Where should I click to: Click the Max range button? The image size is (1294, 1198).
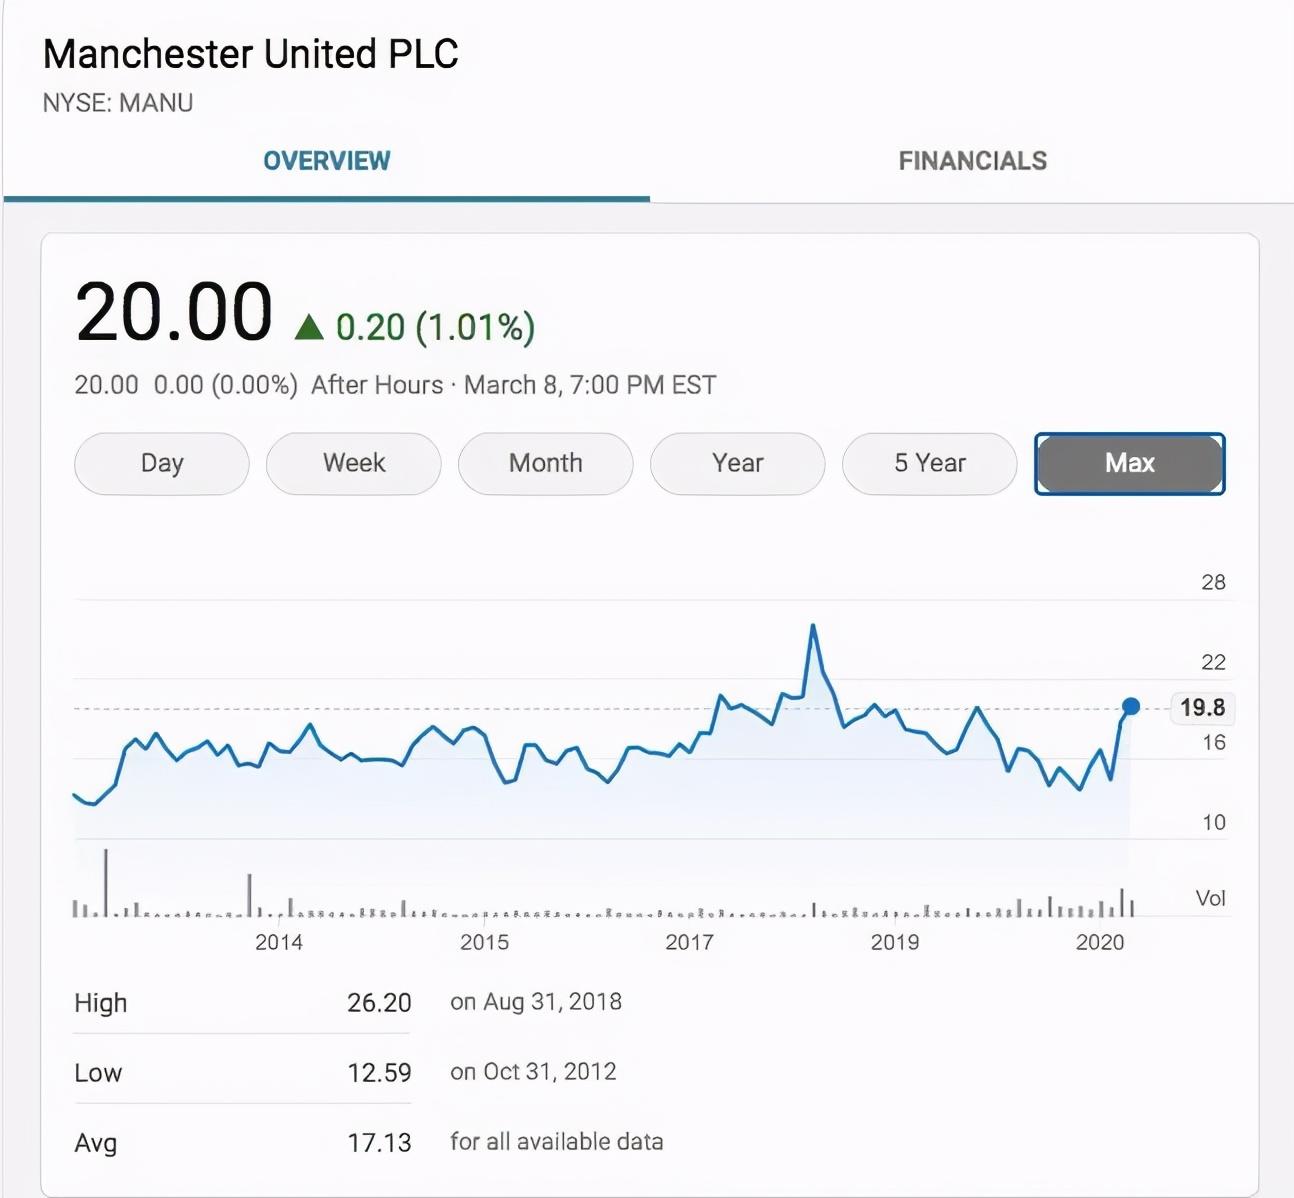1129,463
